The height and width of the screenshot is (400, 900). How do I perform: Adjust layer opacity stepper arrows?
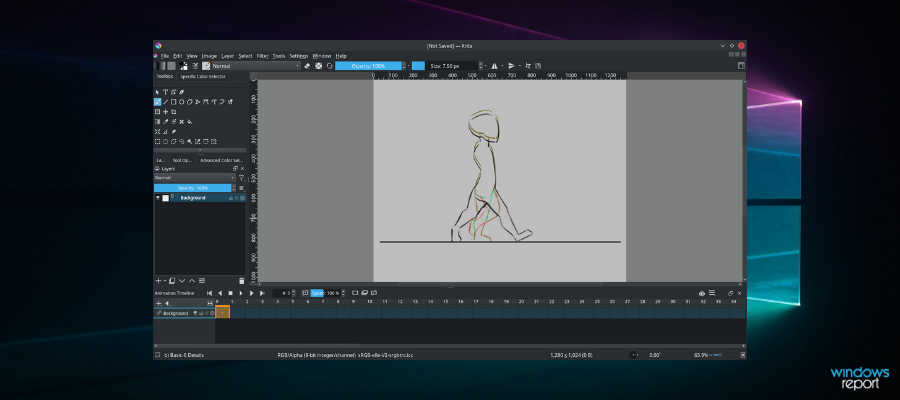[x=234, y=188]
